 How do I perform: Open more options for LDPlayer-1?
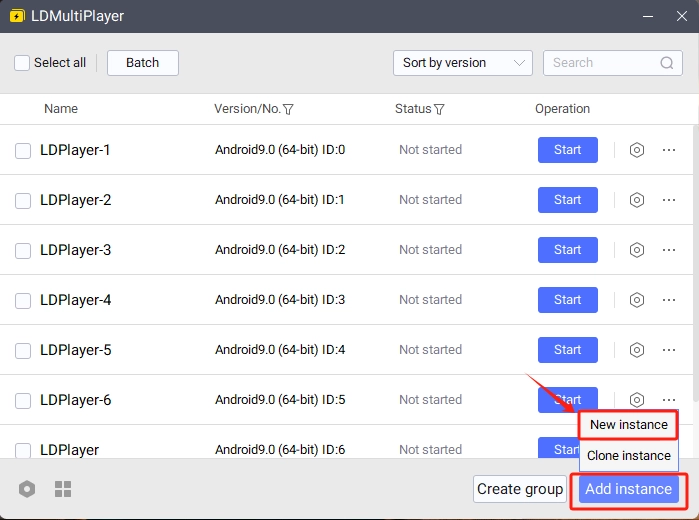pos(669,150)
